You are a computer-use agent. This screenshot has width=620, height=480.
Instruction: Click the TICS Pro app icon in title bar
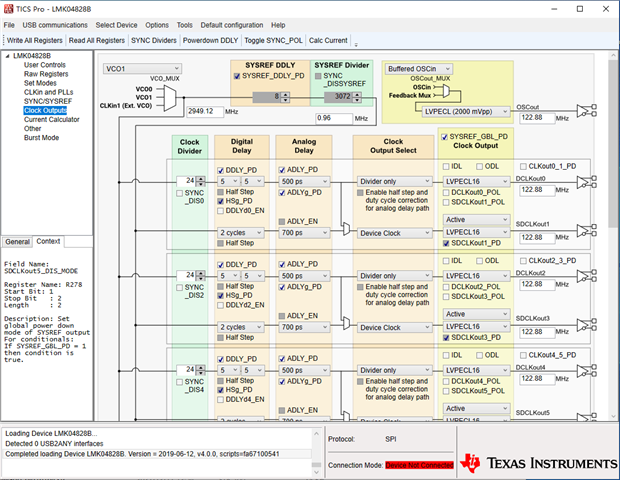(8, 8)
